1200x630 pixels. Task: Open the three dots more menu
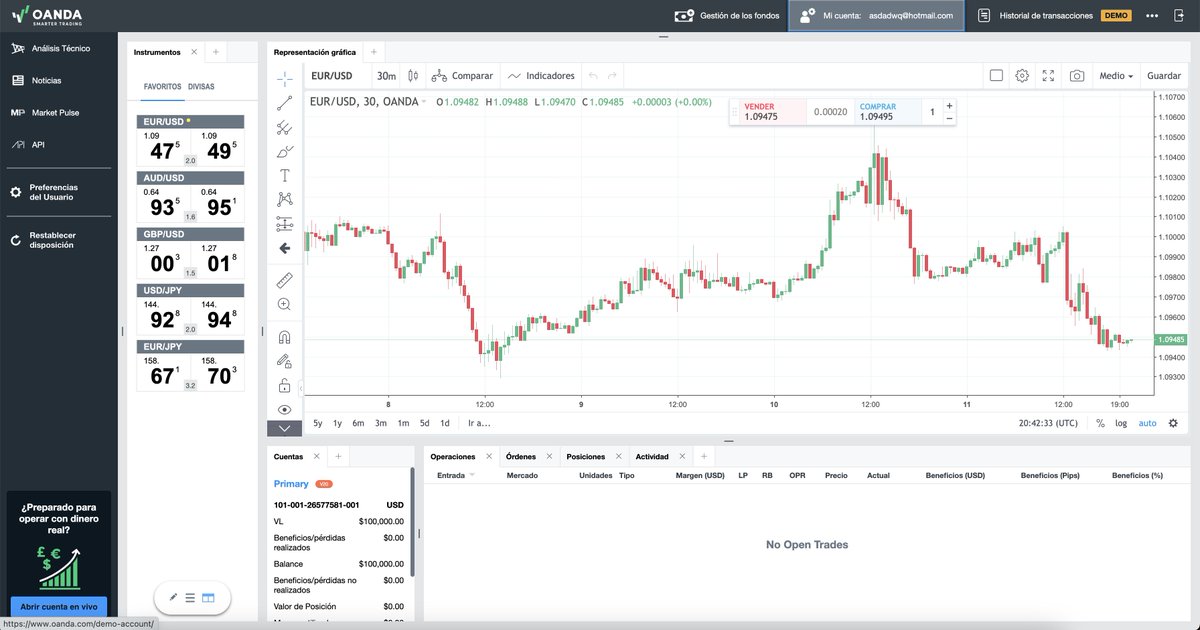pos(1152,16)
